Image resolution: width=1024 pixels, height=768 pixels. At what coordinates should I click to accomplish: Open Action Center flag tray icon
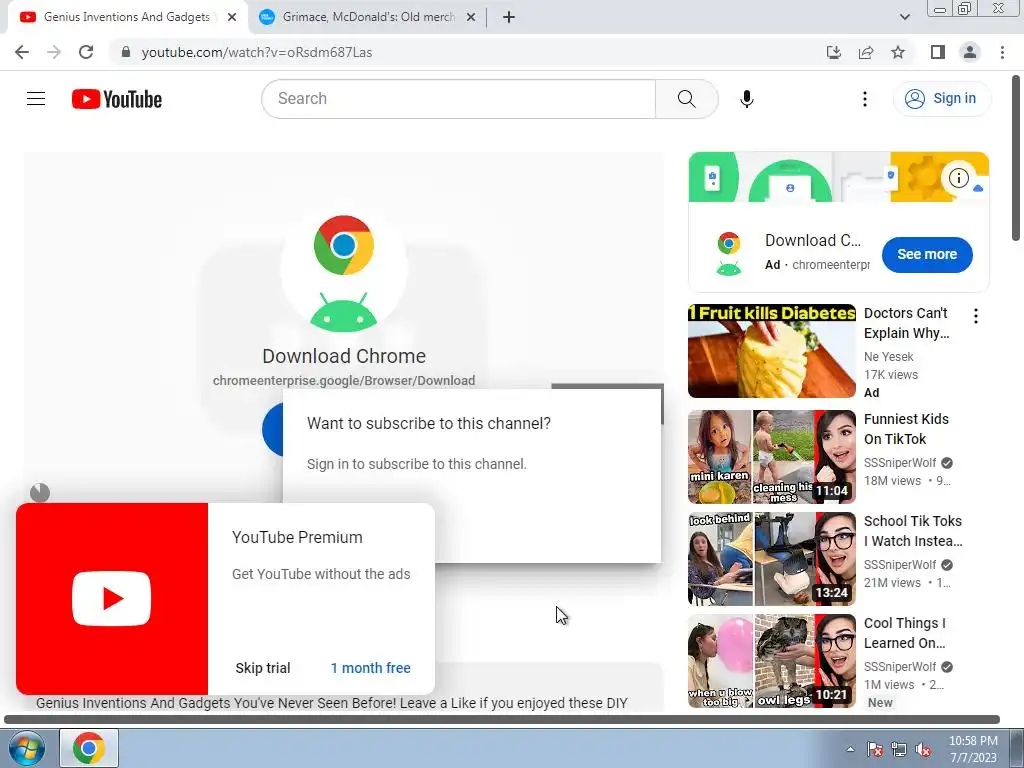pos(875,749)
